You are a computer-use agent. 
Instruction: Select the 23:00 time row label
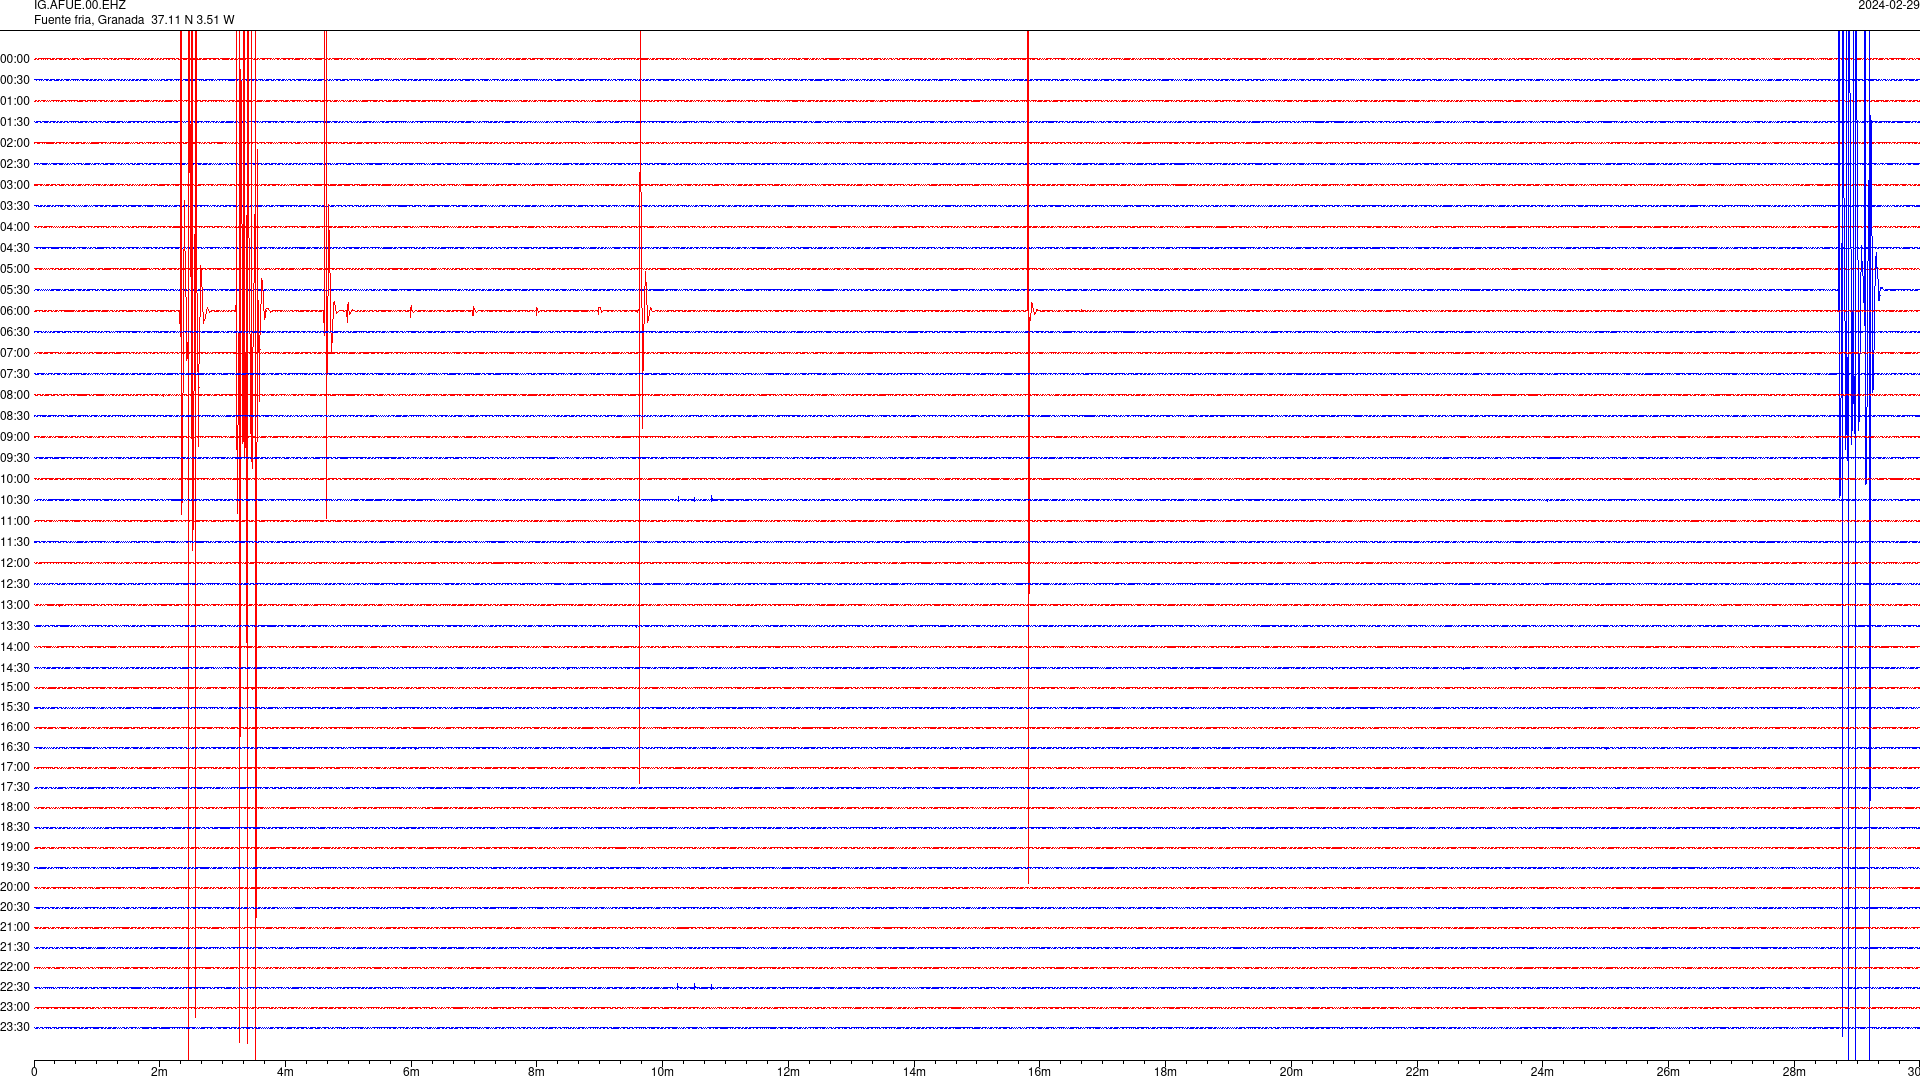15,1007
